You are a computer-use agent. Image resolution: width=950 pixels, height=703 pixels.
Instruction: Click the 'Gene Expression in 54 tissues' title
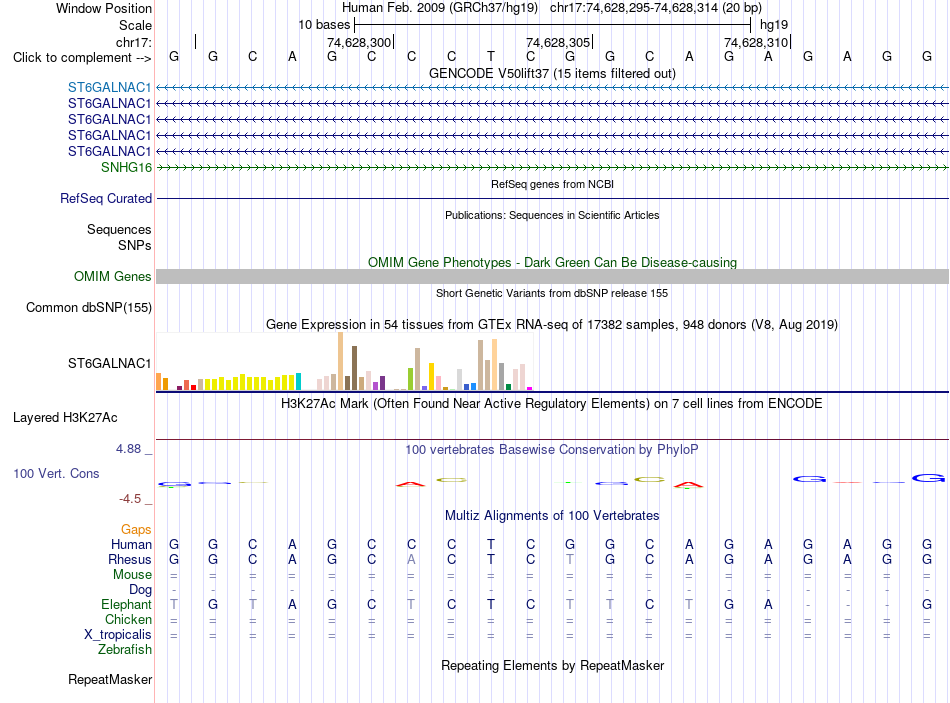tap(552, 324)
